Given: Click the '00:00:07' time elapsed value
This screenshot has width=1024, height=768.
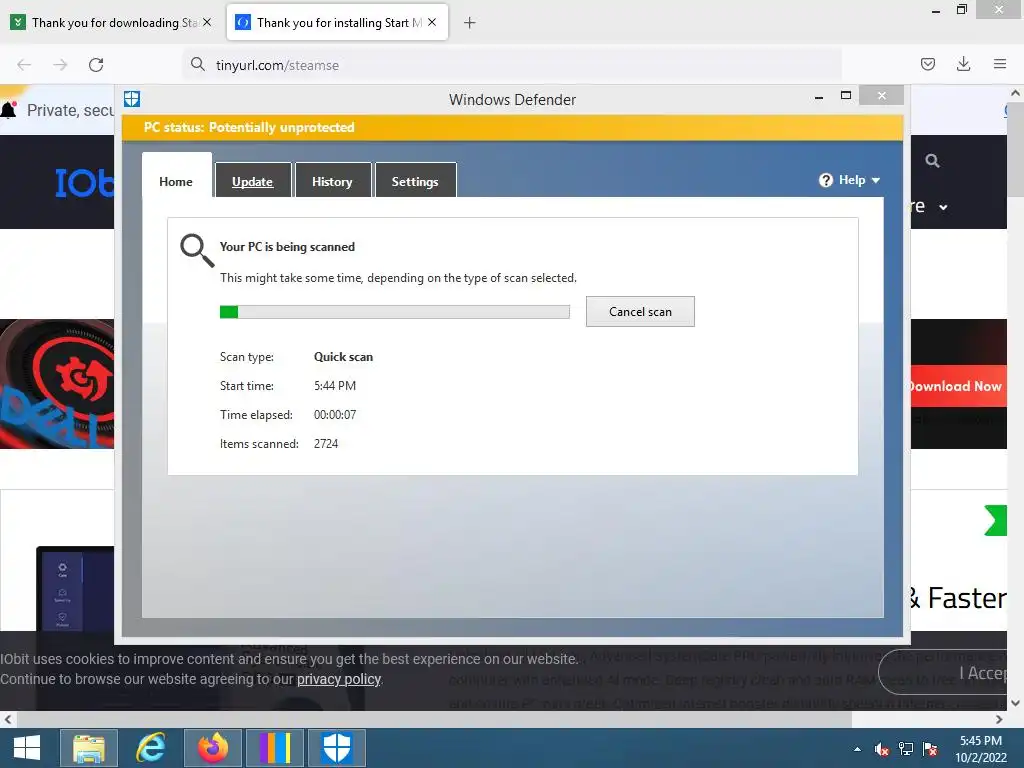Looking at the screenshot, I should pyautogui.click(x=335, y=415).
